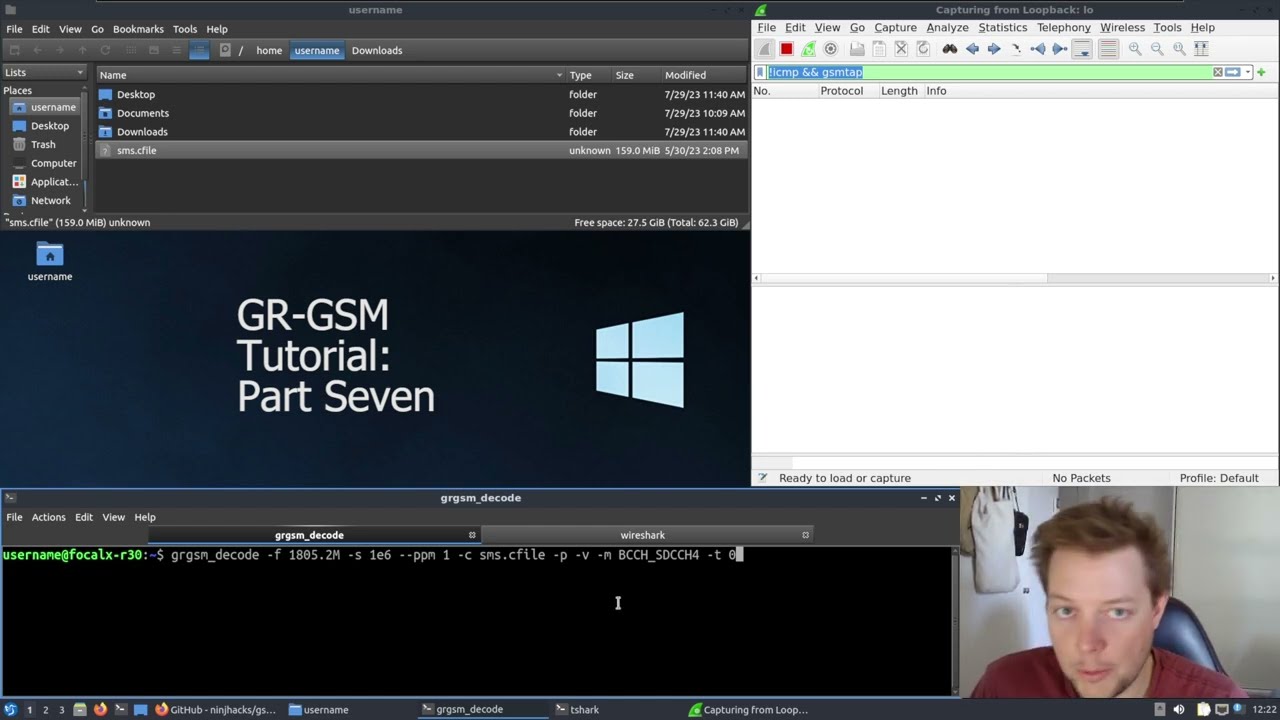Image resolution: width=1280 pixels, height=720 pixels.
Task: Navigate to the home path button
Action: tap(269, 50)
